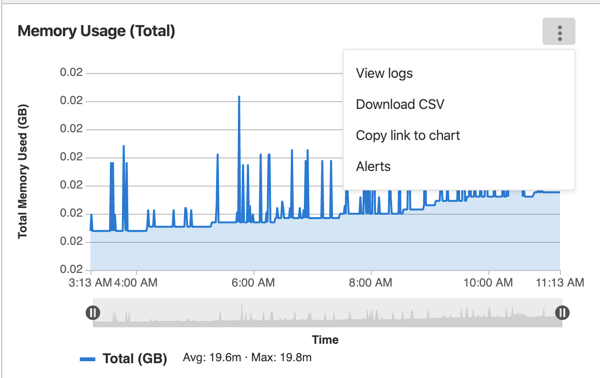The width and height of the screenshot is (600, 378).
Task: Click the Memory Usage (Total) chart title
Action: [96, 31]
